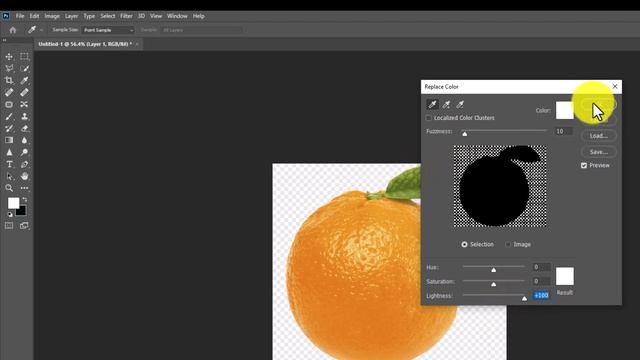Screen dimensions: 640x360
Task: Select the Crop tool
Action: 9,80
